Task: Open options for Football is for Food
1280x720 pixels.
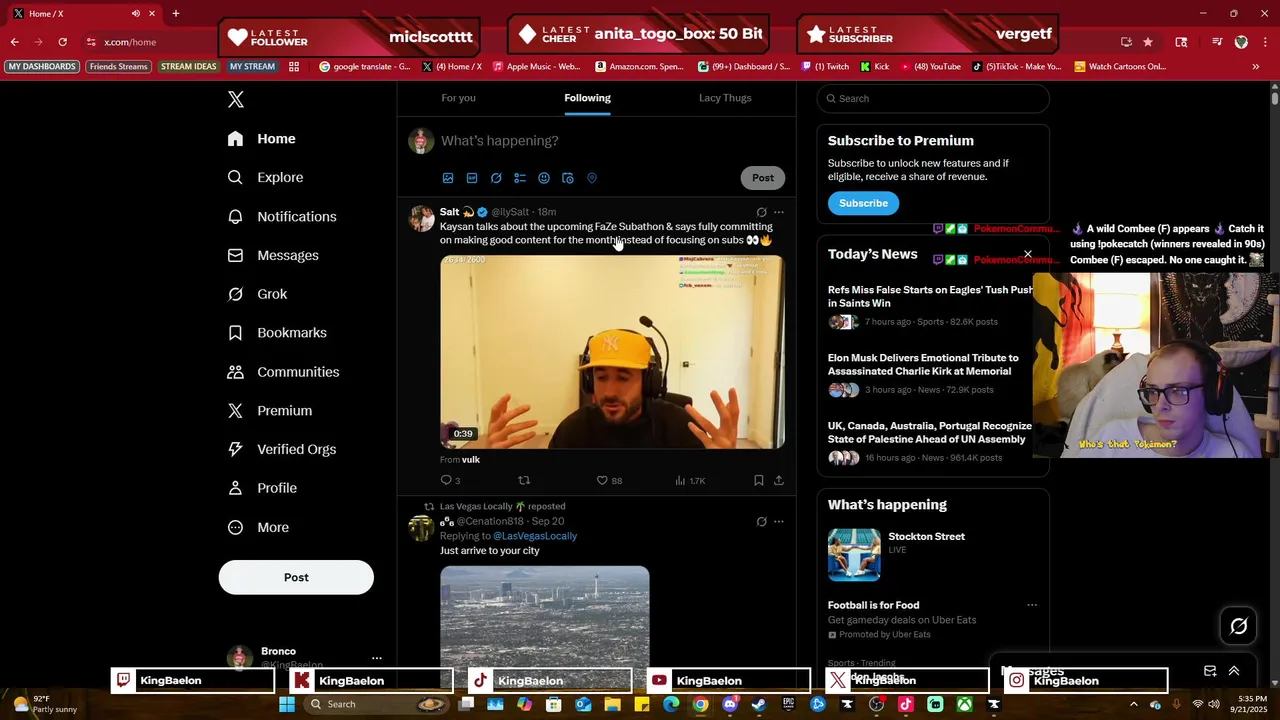Action: click(1032, 605)
